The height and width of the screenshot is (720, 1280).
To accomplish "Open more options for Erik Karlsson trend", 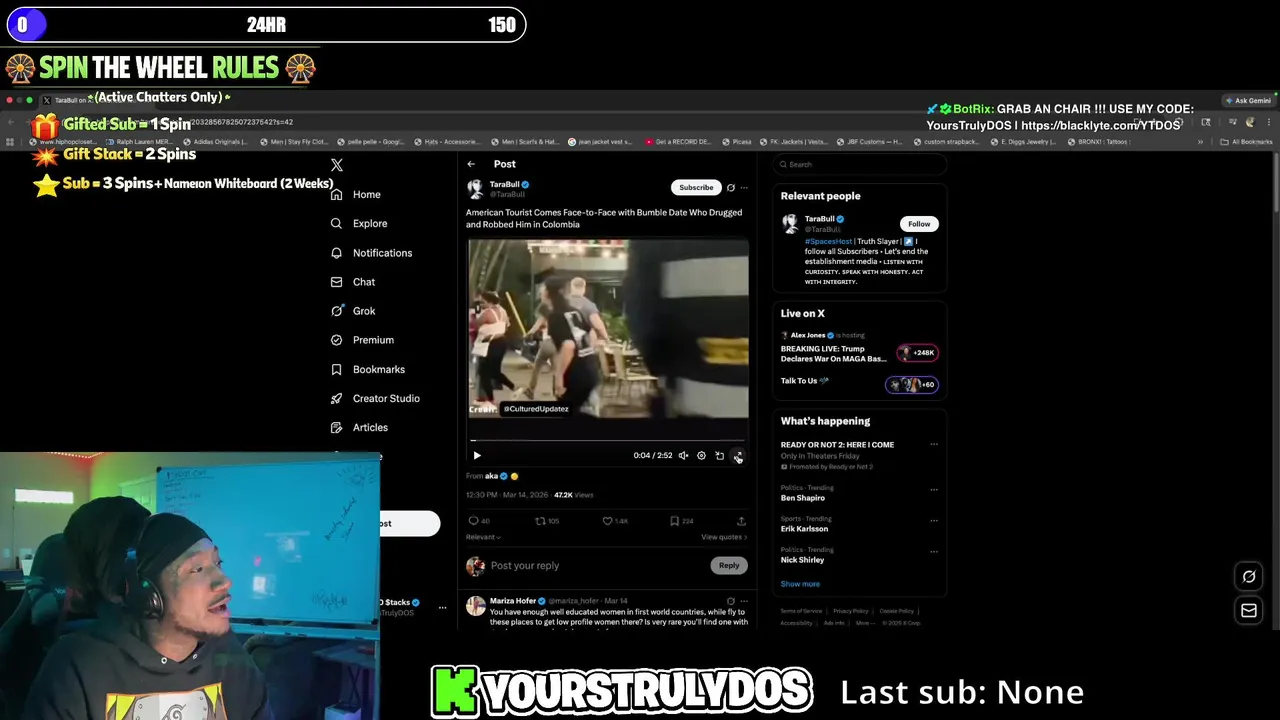I will point(934,521).
